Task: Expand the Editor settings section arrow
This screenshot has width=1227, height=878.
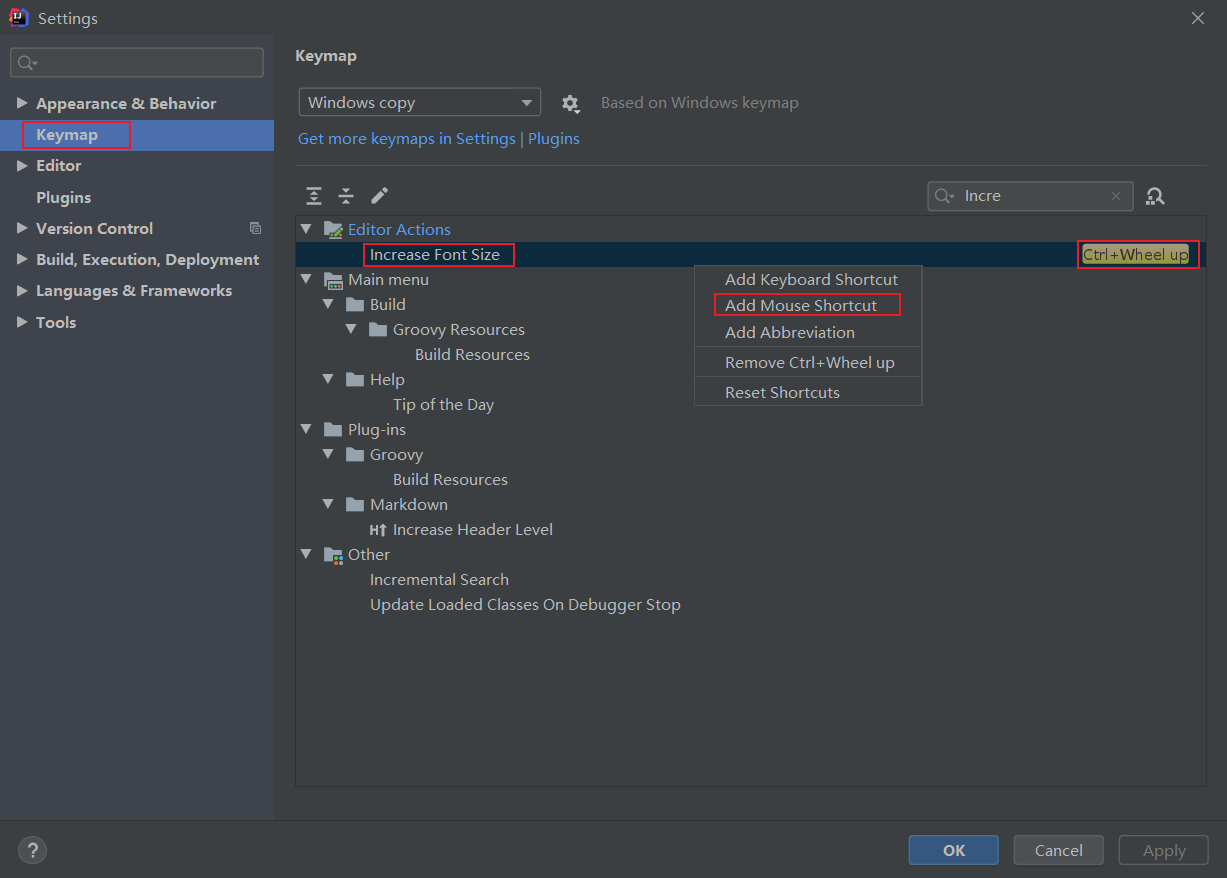Action: [x=22, y=165]
